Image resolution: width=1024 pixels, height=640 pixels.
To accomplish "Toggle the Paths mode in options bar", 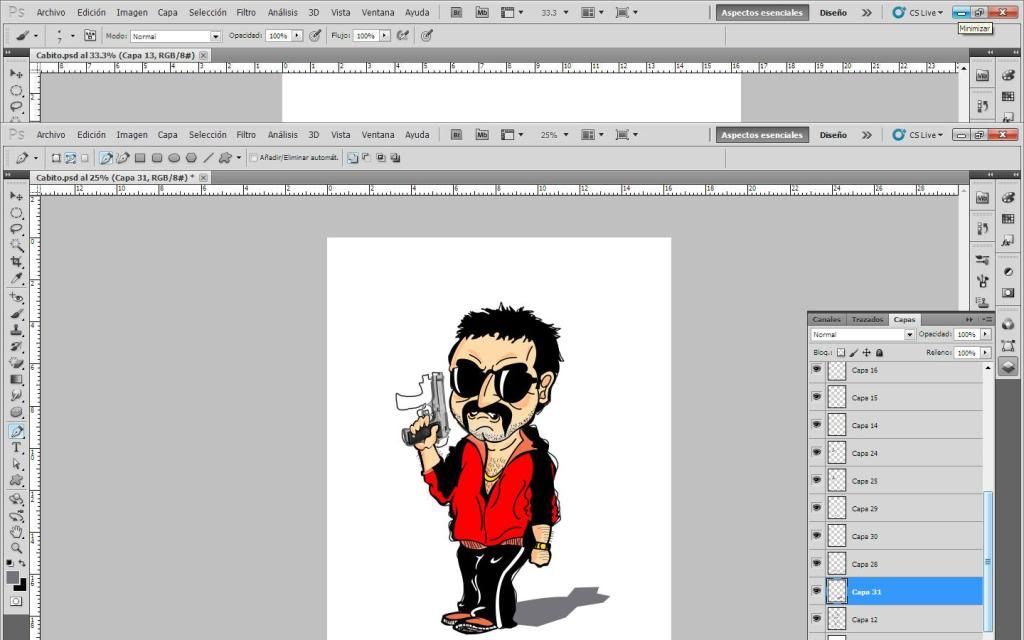I will [71, 157].
